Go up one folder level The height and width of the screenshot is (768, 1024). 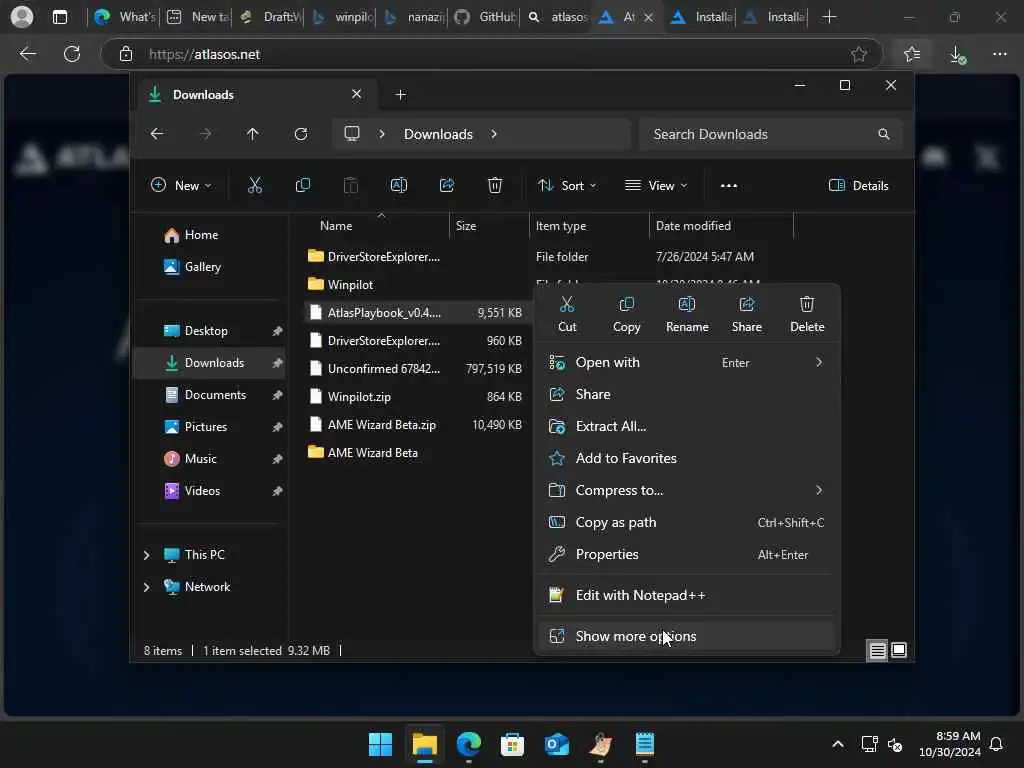(253, 134)
